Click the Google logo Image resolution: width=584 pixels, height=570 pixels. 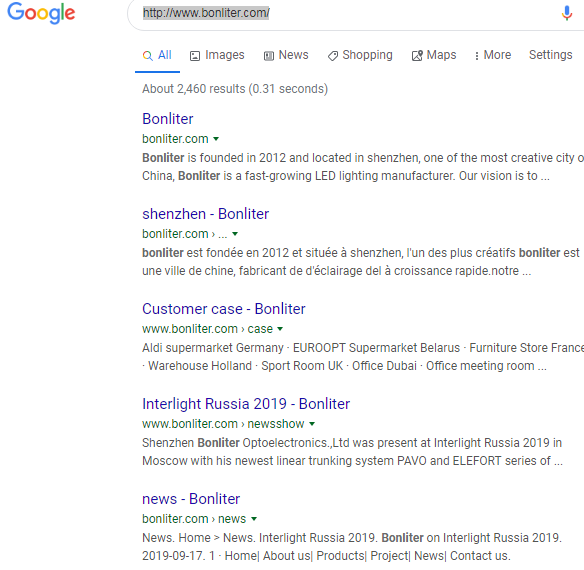41,13
